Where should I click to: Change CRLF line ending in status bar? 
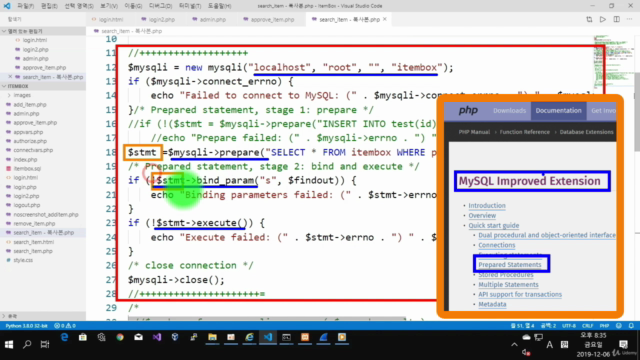[x=587, y=326]
